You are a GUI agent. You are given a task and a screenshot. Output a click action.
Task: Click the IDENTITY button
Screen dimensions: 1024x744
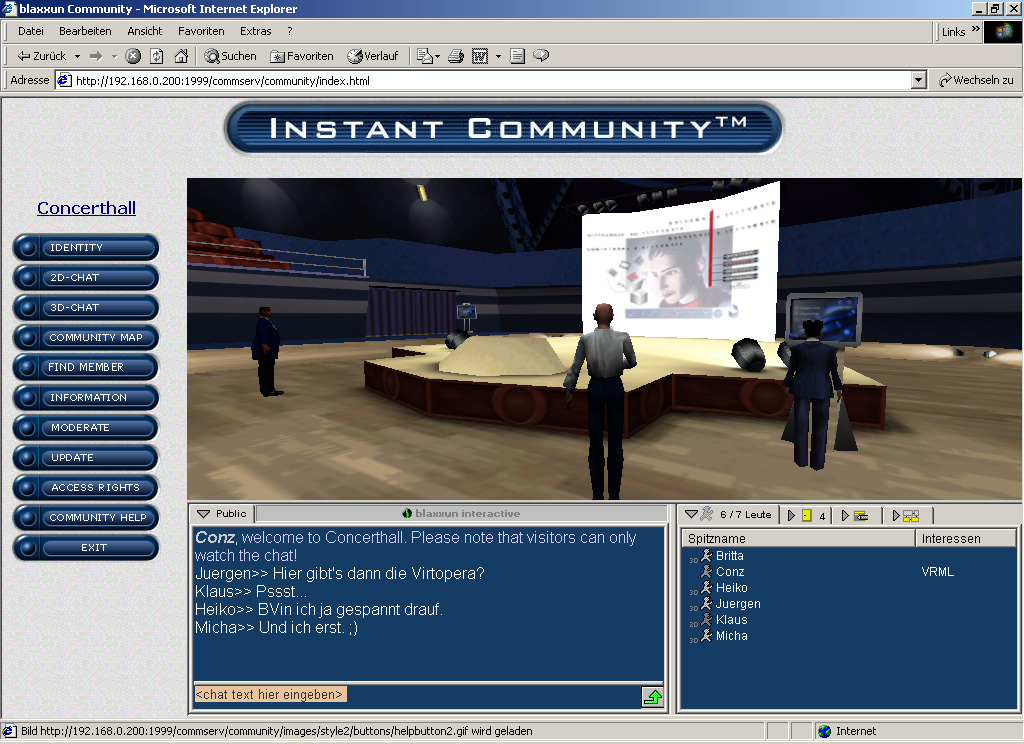[x=86, y=248]
